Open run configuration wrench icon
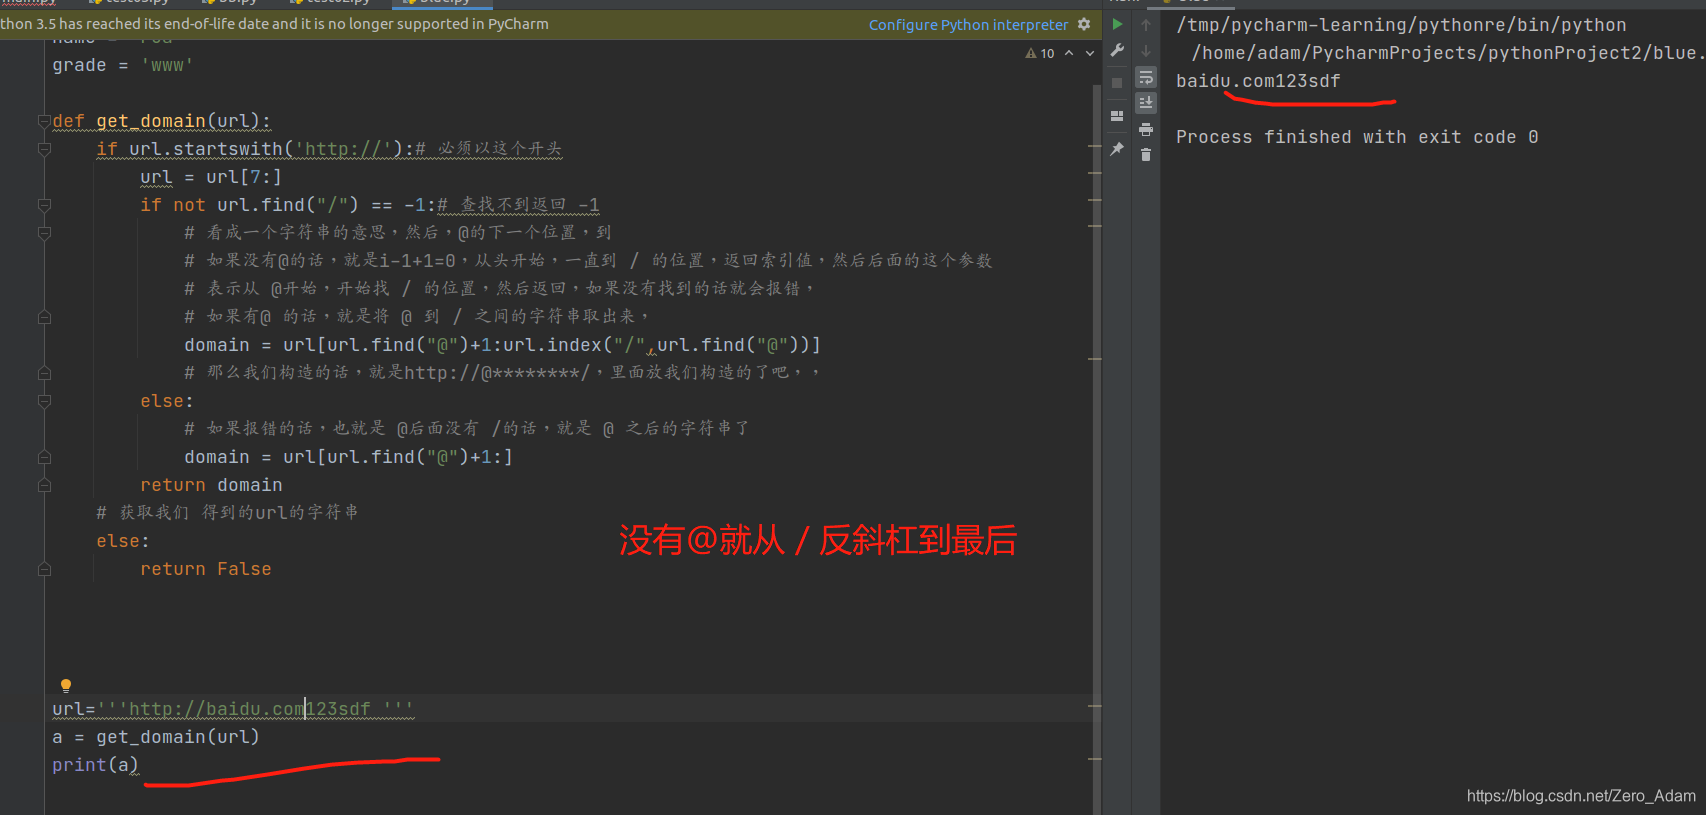The height and width of the screenshot is (815, 1706). point(1117,50)
